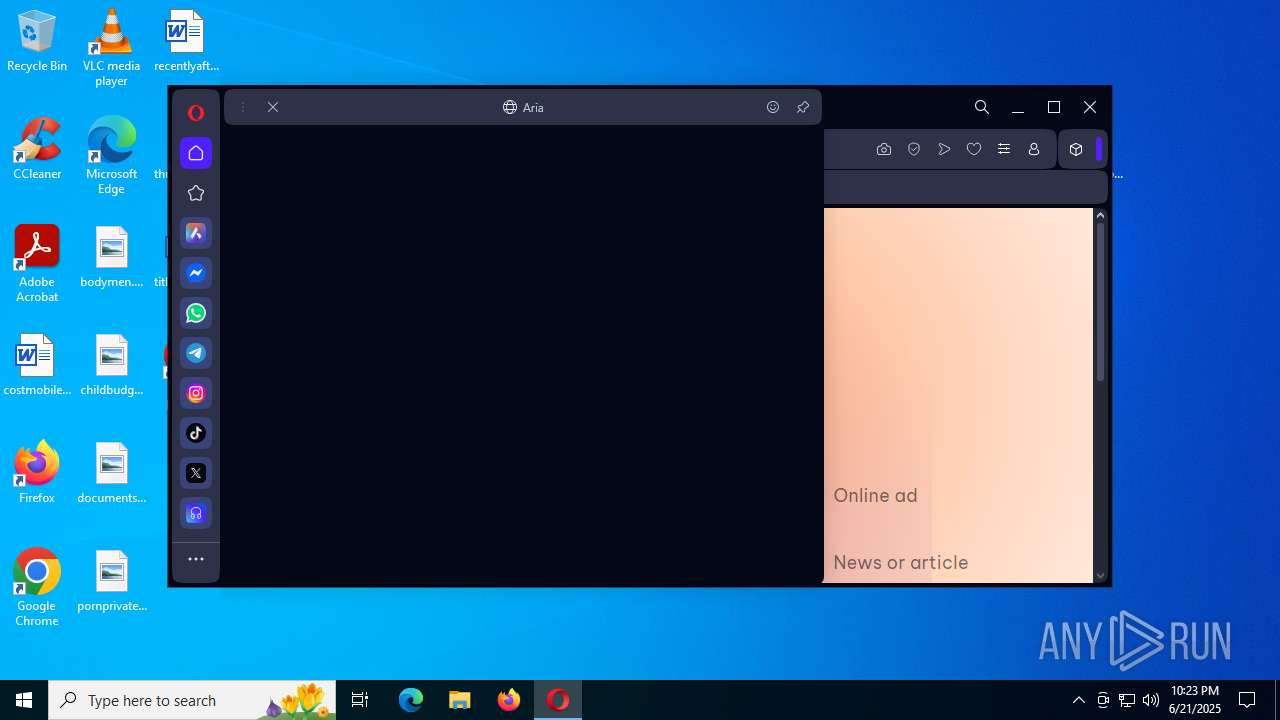Open the Opera main menu logo
The width and height of the screenshot is (1280, 720).
[196, 113]
